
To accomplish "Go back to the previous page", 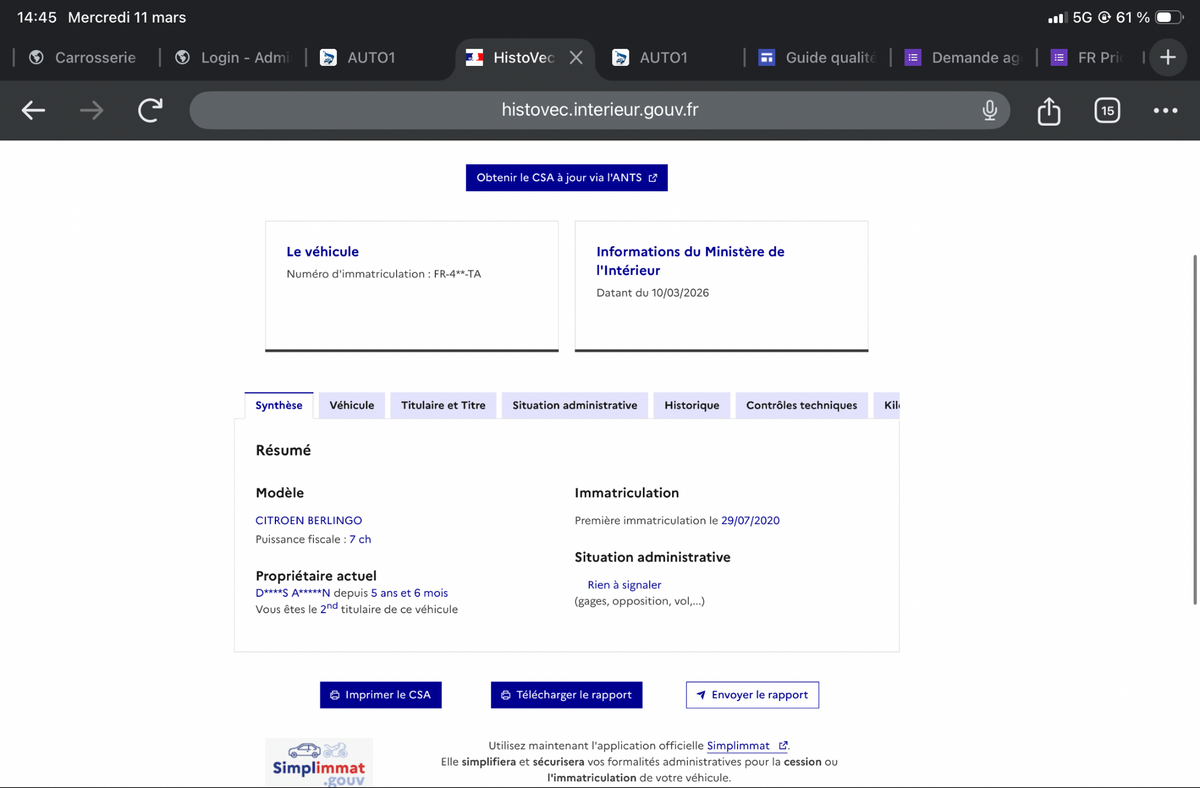I will [x=34, y=110].
